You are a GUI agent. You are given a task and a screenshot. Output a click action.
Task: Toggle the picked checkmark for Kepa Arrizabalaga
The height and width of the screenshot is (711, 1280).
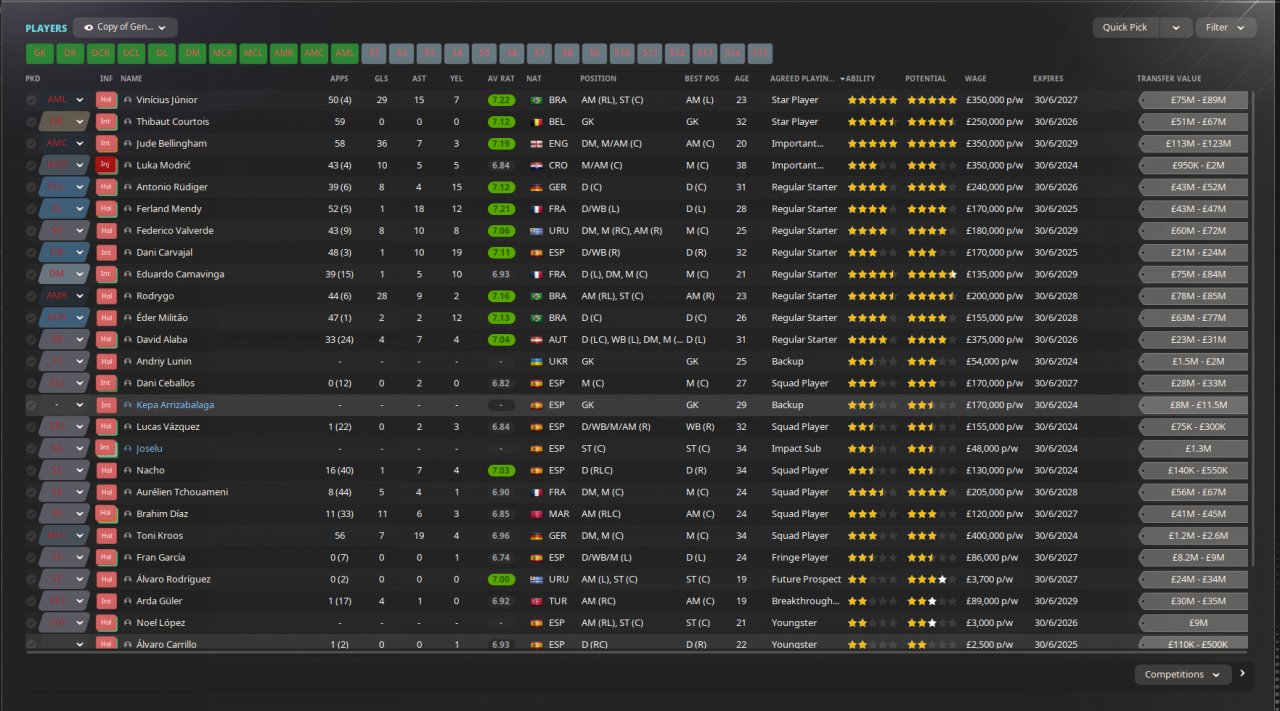coord(31,405)
